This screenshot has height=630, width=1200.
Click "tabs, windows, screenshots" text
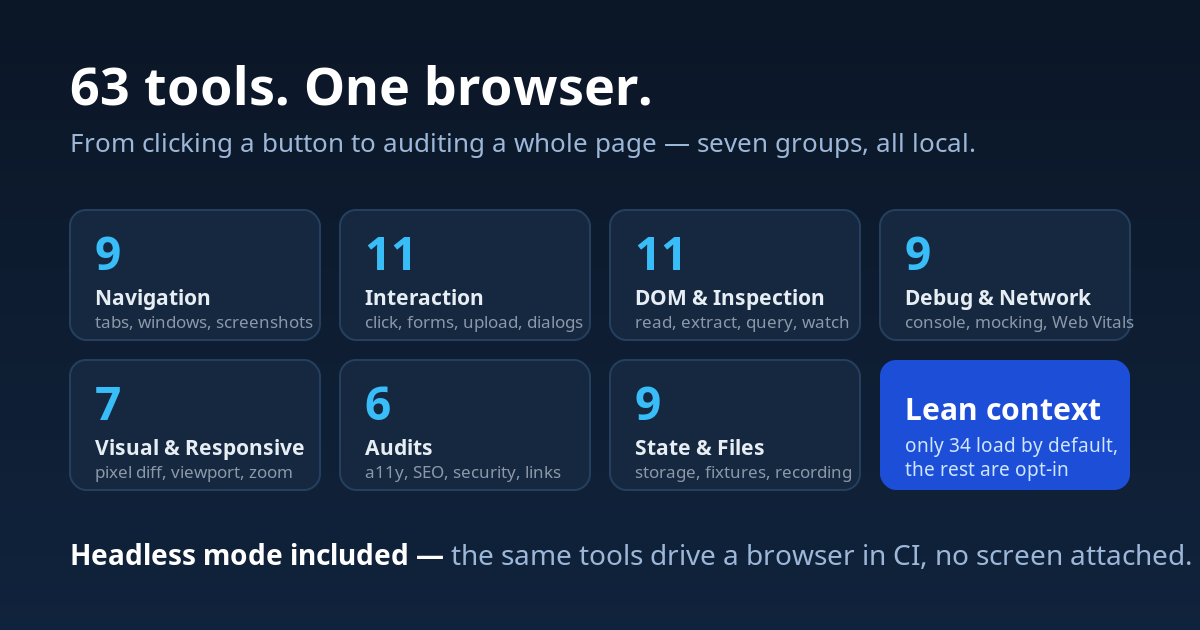coord(204,323)
